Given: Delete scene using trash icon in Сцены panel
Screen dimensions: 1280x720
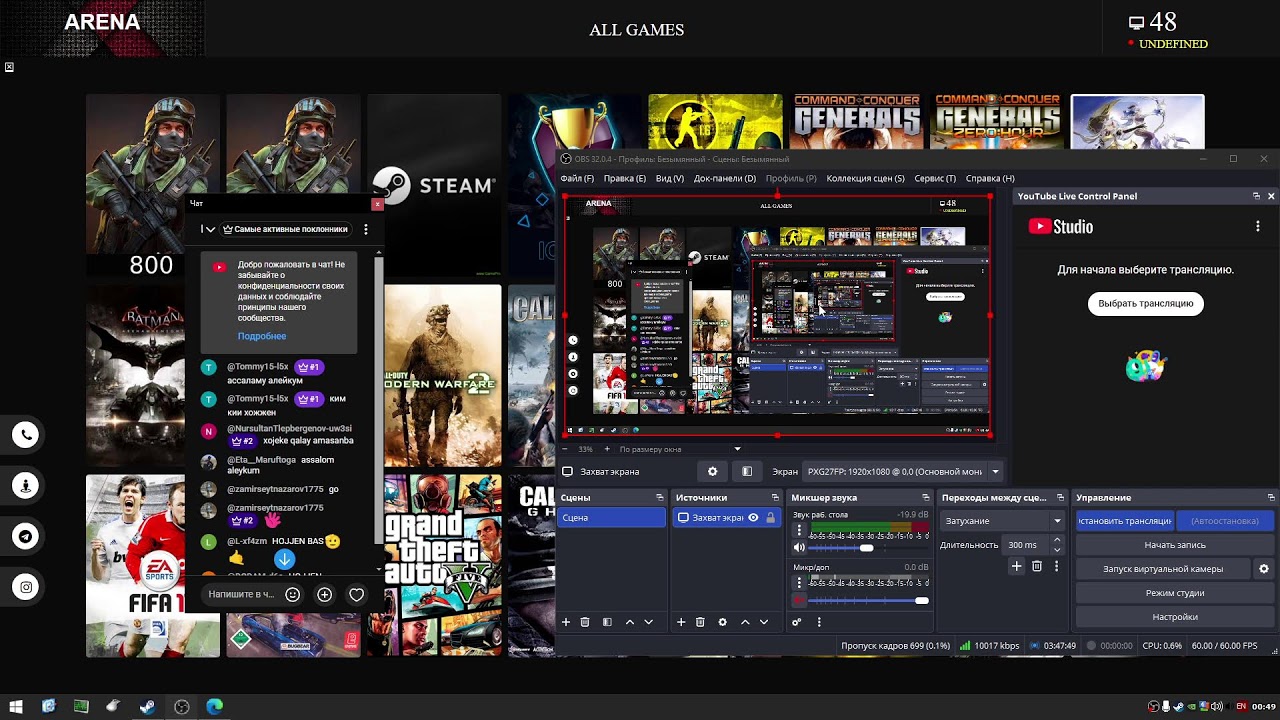Looking at the screenshot, I should pos(585,622).
